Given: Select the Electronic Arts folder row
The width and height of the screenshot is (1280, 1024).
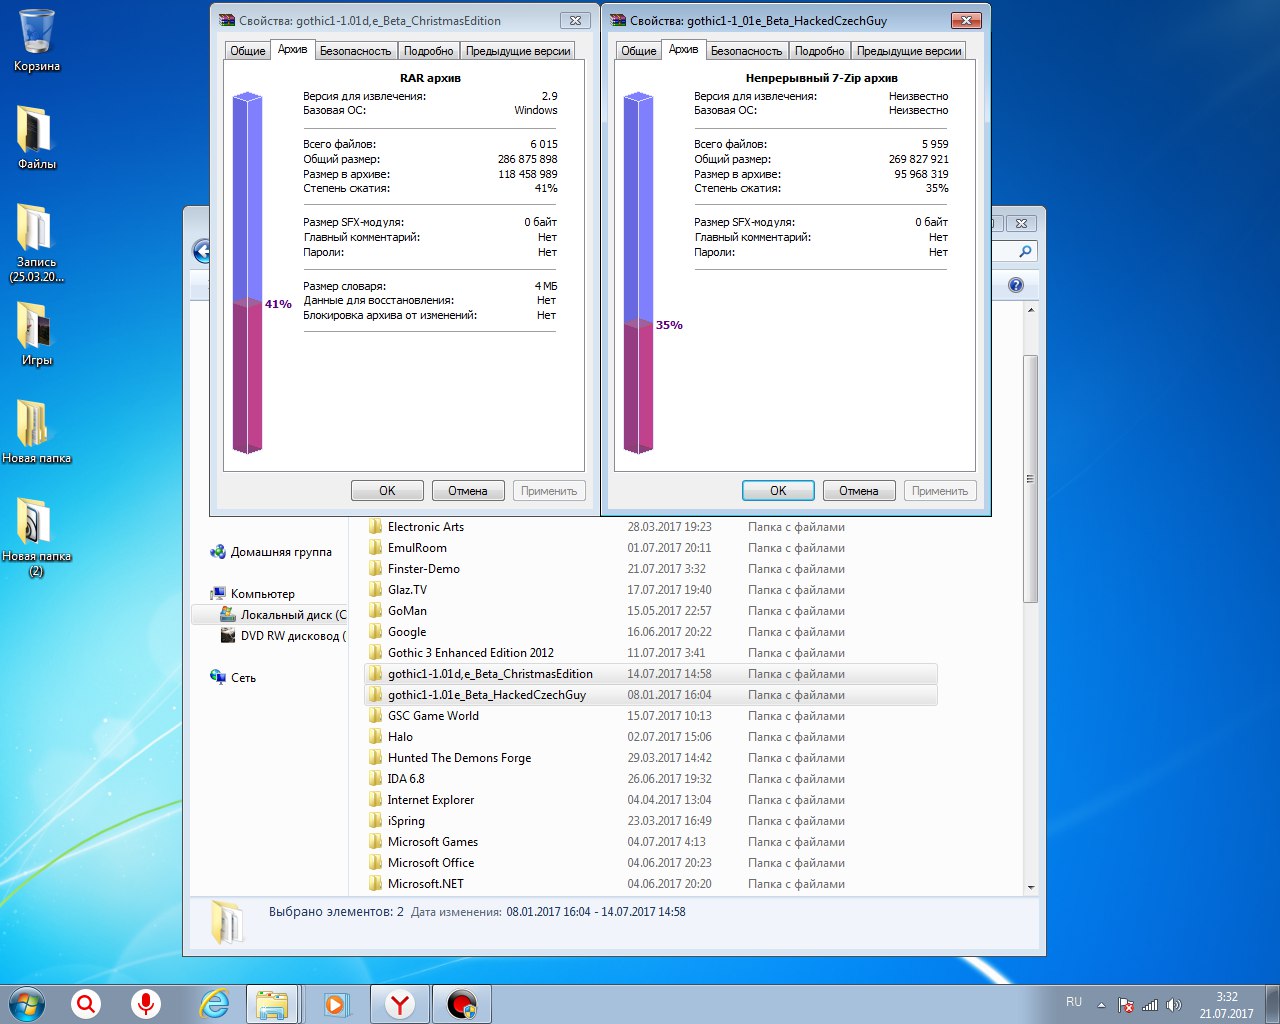Looking at the screenshot, I should pyautogui.click(x=651, y=527).
